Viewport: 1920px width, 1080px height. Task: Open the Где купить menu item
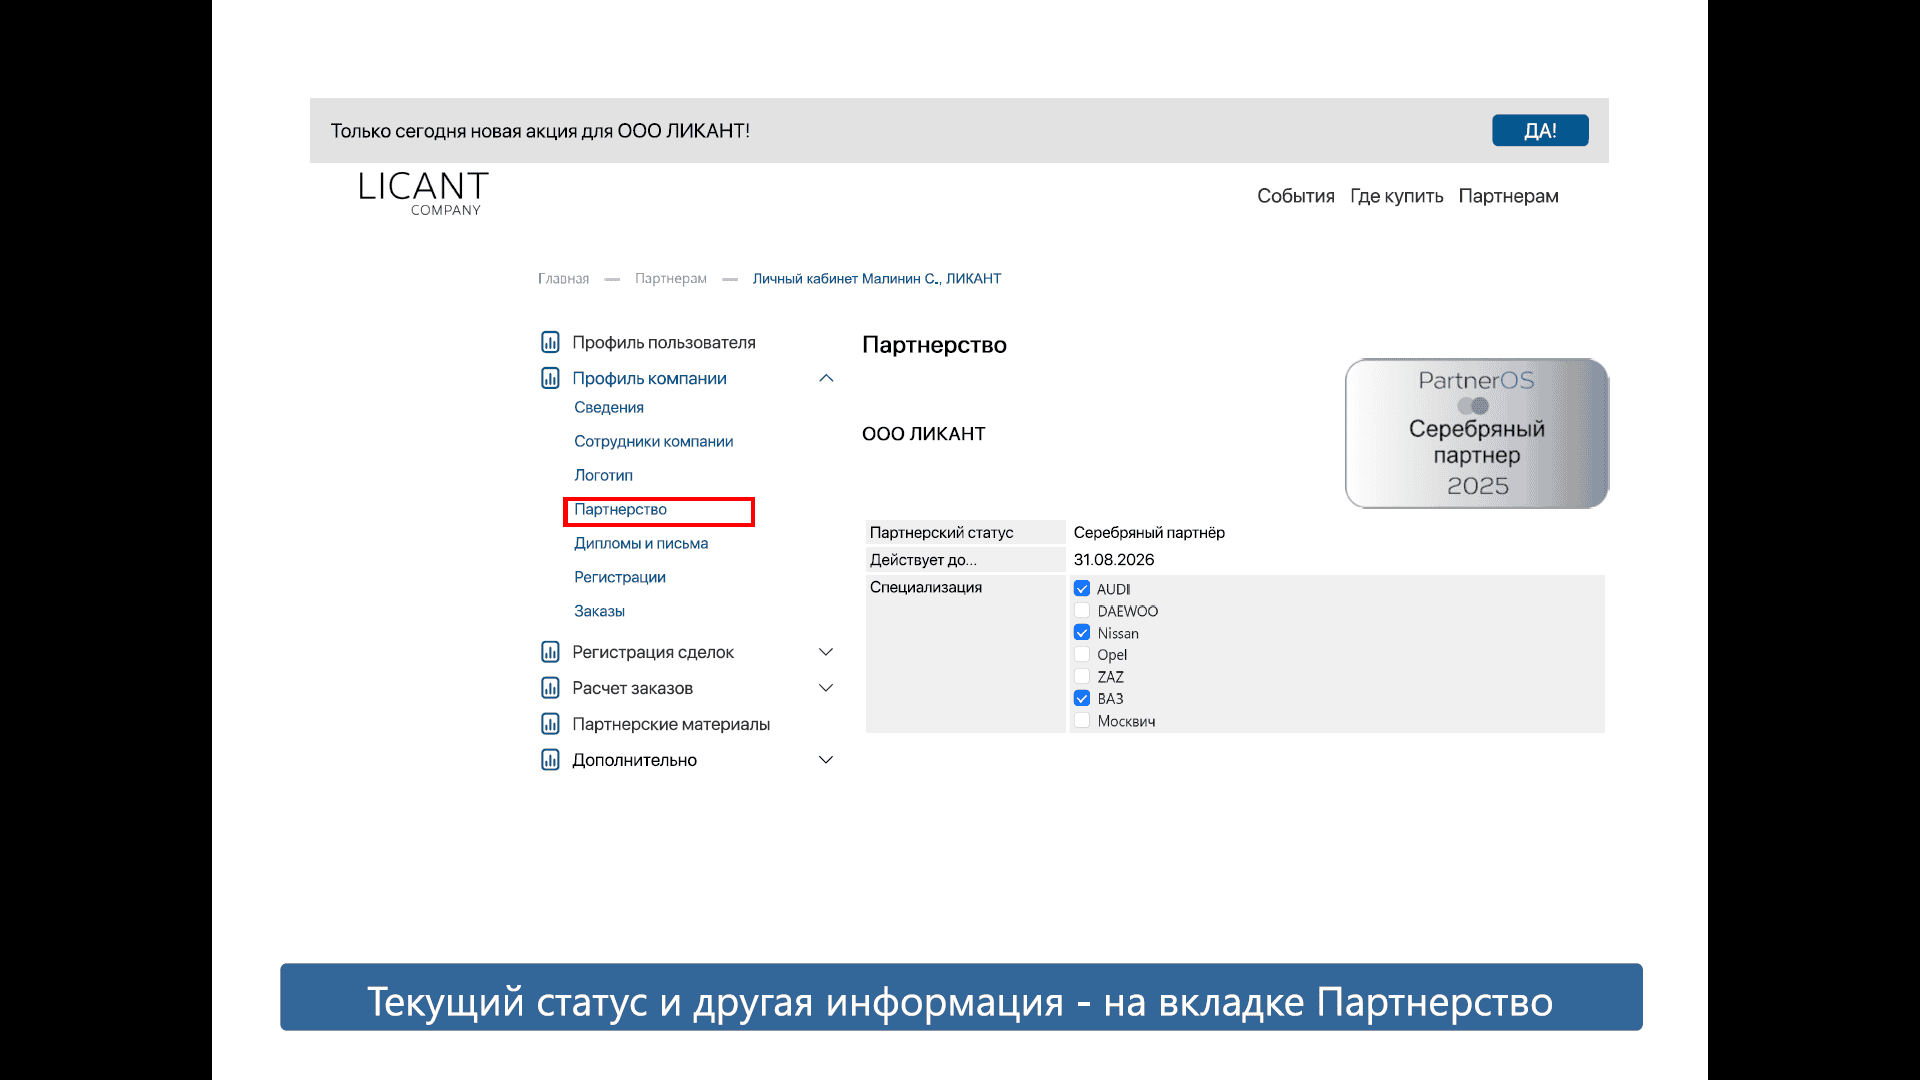pyautogui.click(x=1396, y=196)
